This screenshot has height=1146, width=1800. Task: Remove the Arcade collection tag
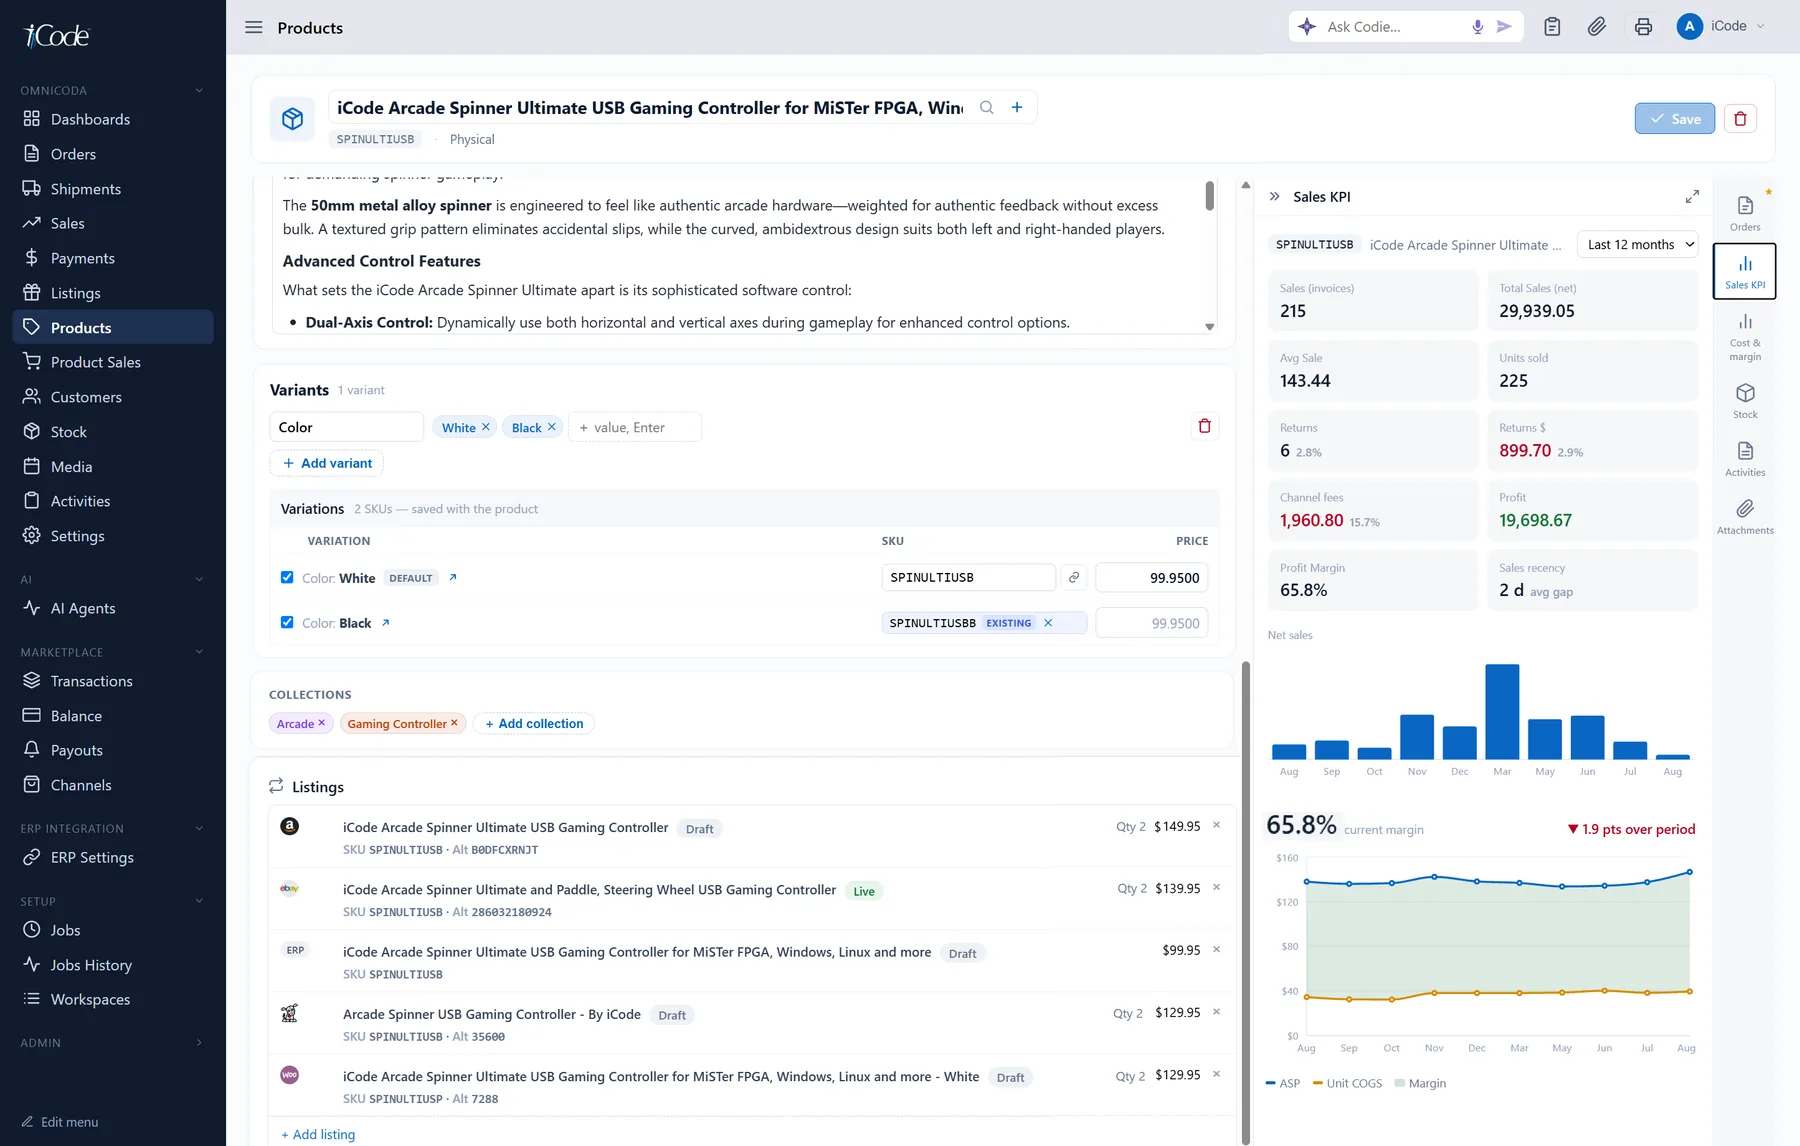(x=322, y=723)
